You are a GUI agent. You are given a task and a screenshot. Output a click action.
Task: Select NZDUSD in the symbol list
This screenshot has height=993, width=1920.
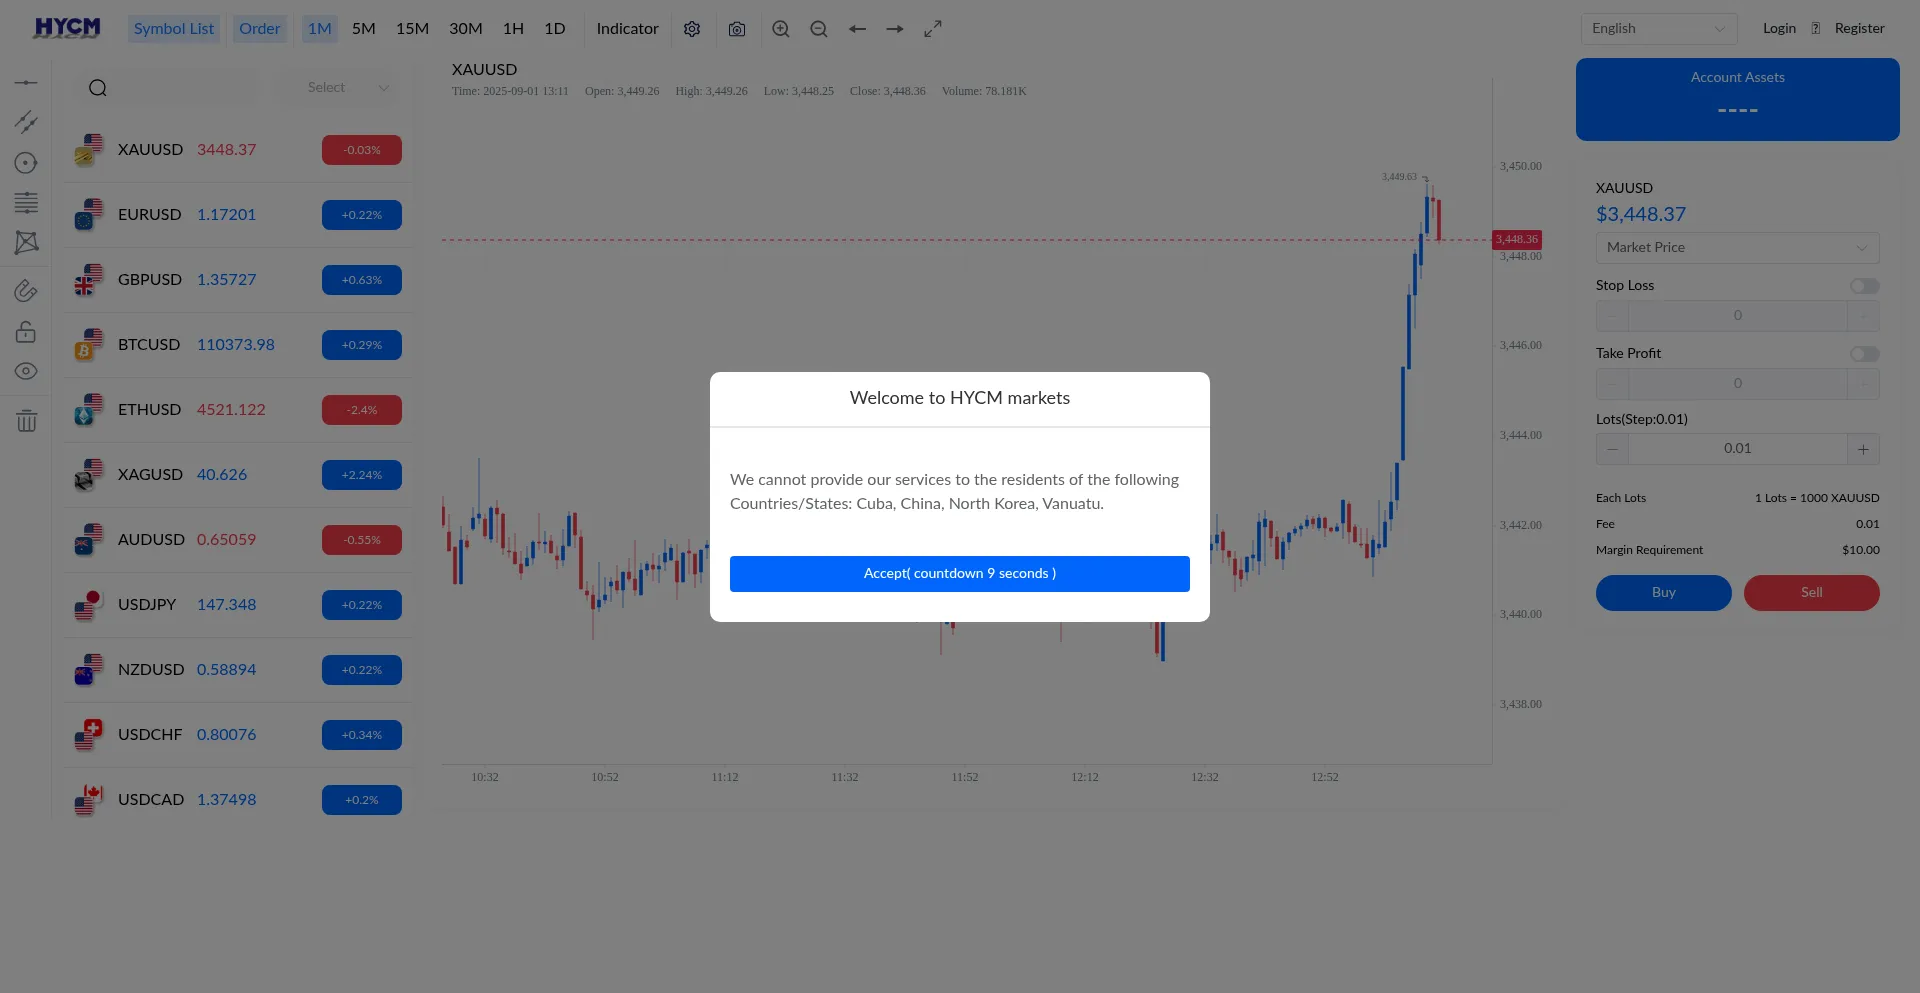point(238,670)
